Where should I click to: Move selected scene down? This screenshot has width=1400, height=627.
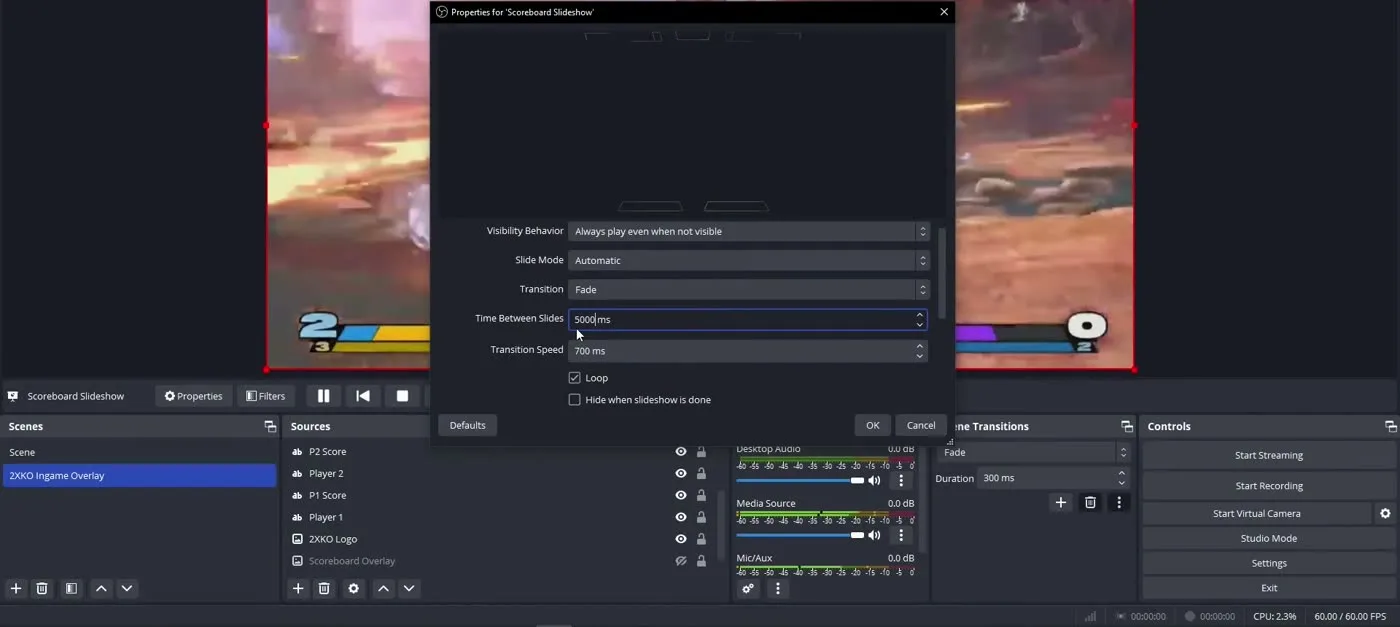pos(127,589)
